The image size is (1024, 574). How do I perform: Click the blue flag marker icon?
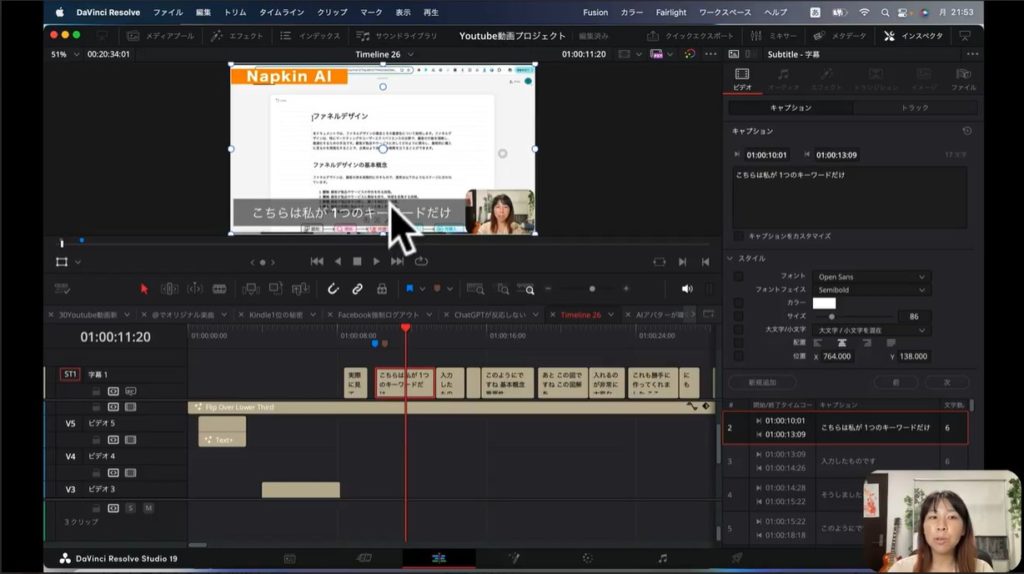coord(410,289)
